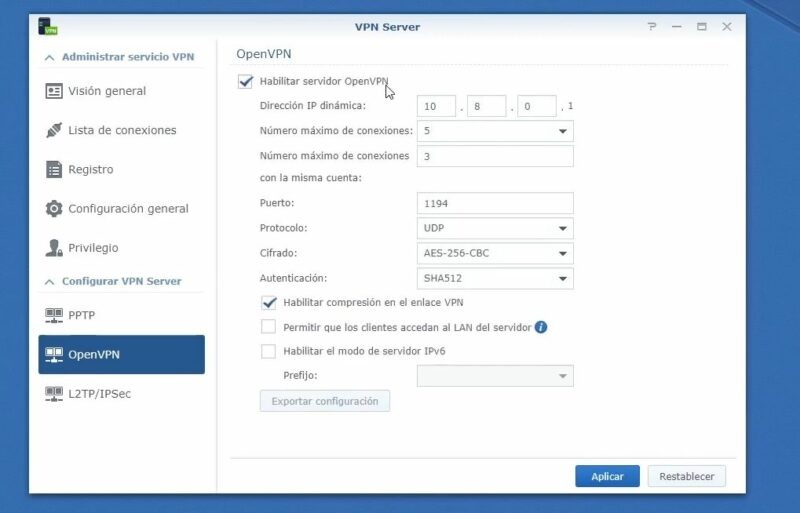Open Lista de conexiones page

[x=121, y=130]
